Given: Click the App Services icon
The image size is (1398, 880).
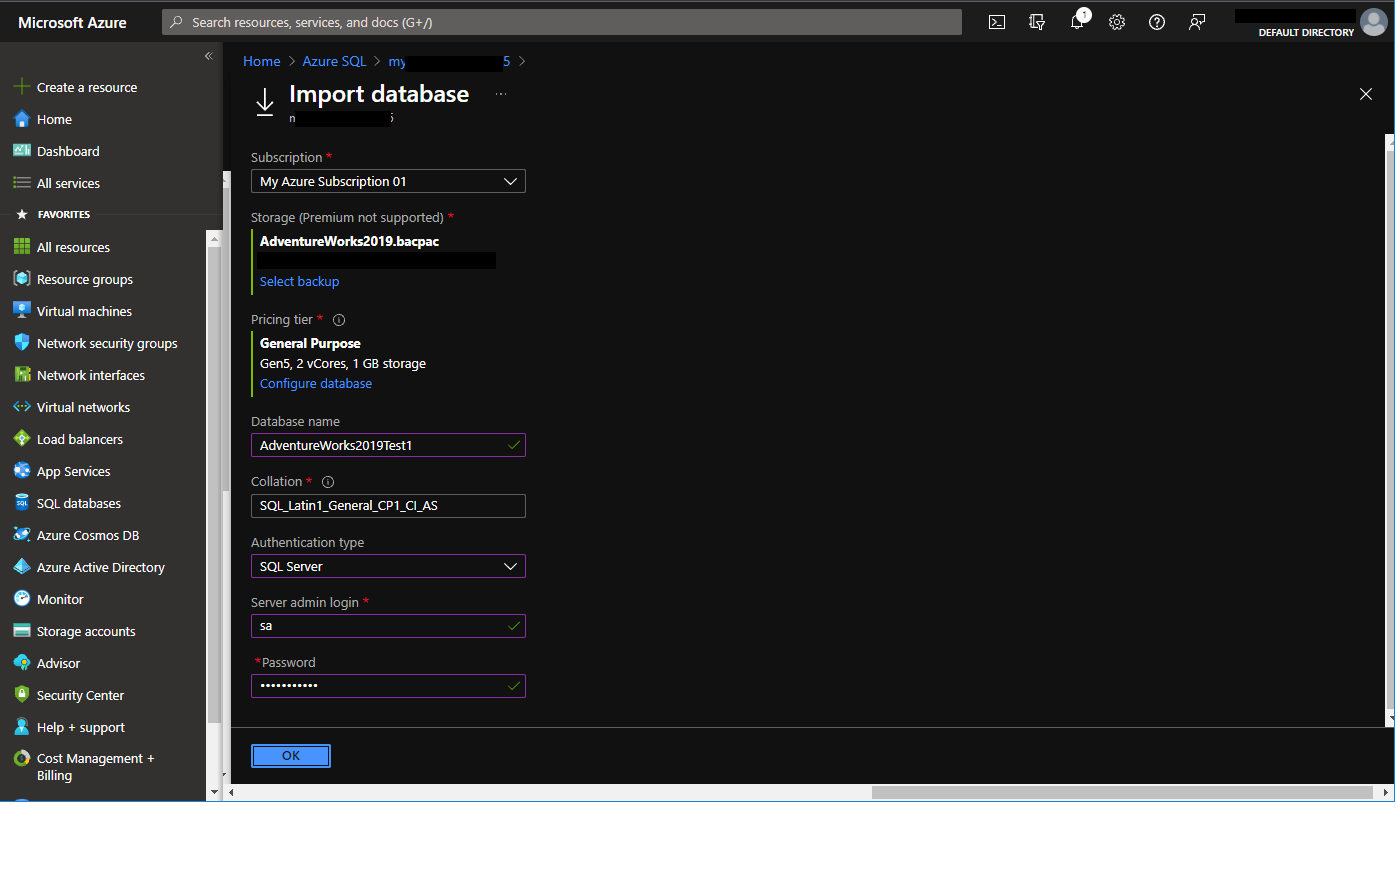Looking at the screenshot, I should [22, 471].
